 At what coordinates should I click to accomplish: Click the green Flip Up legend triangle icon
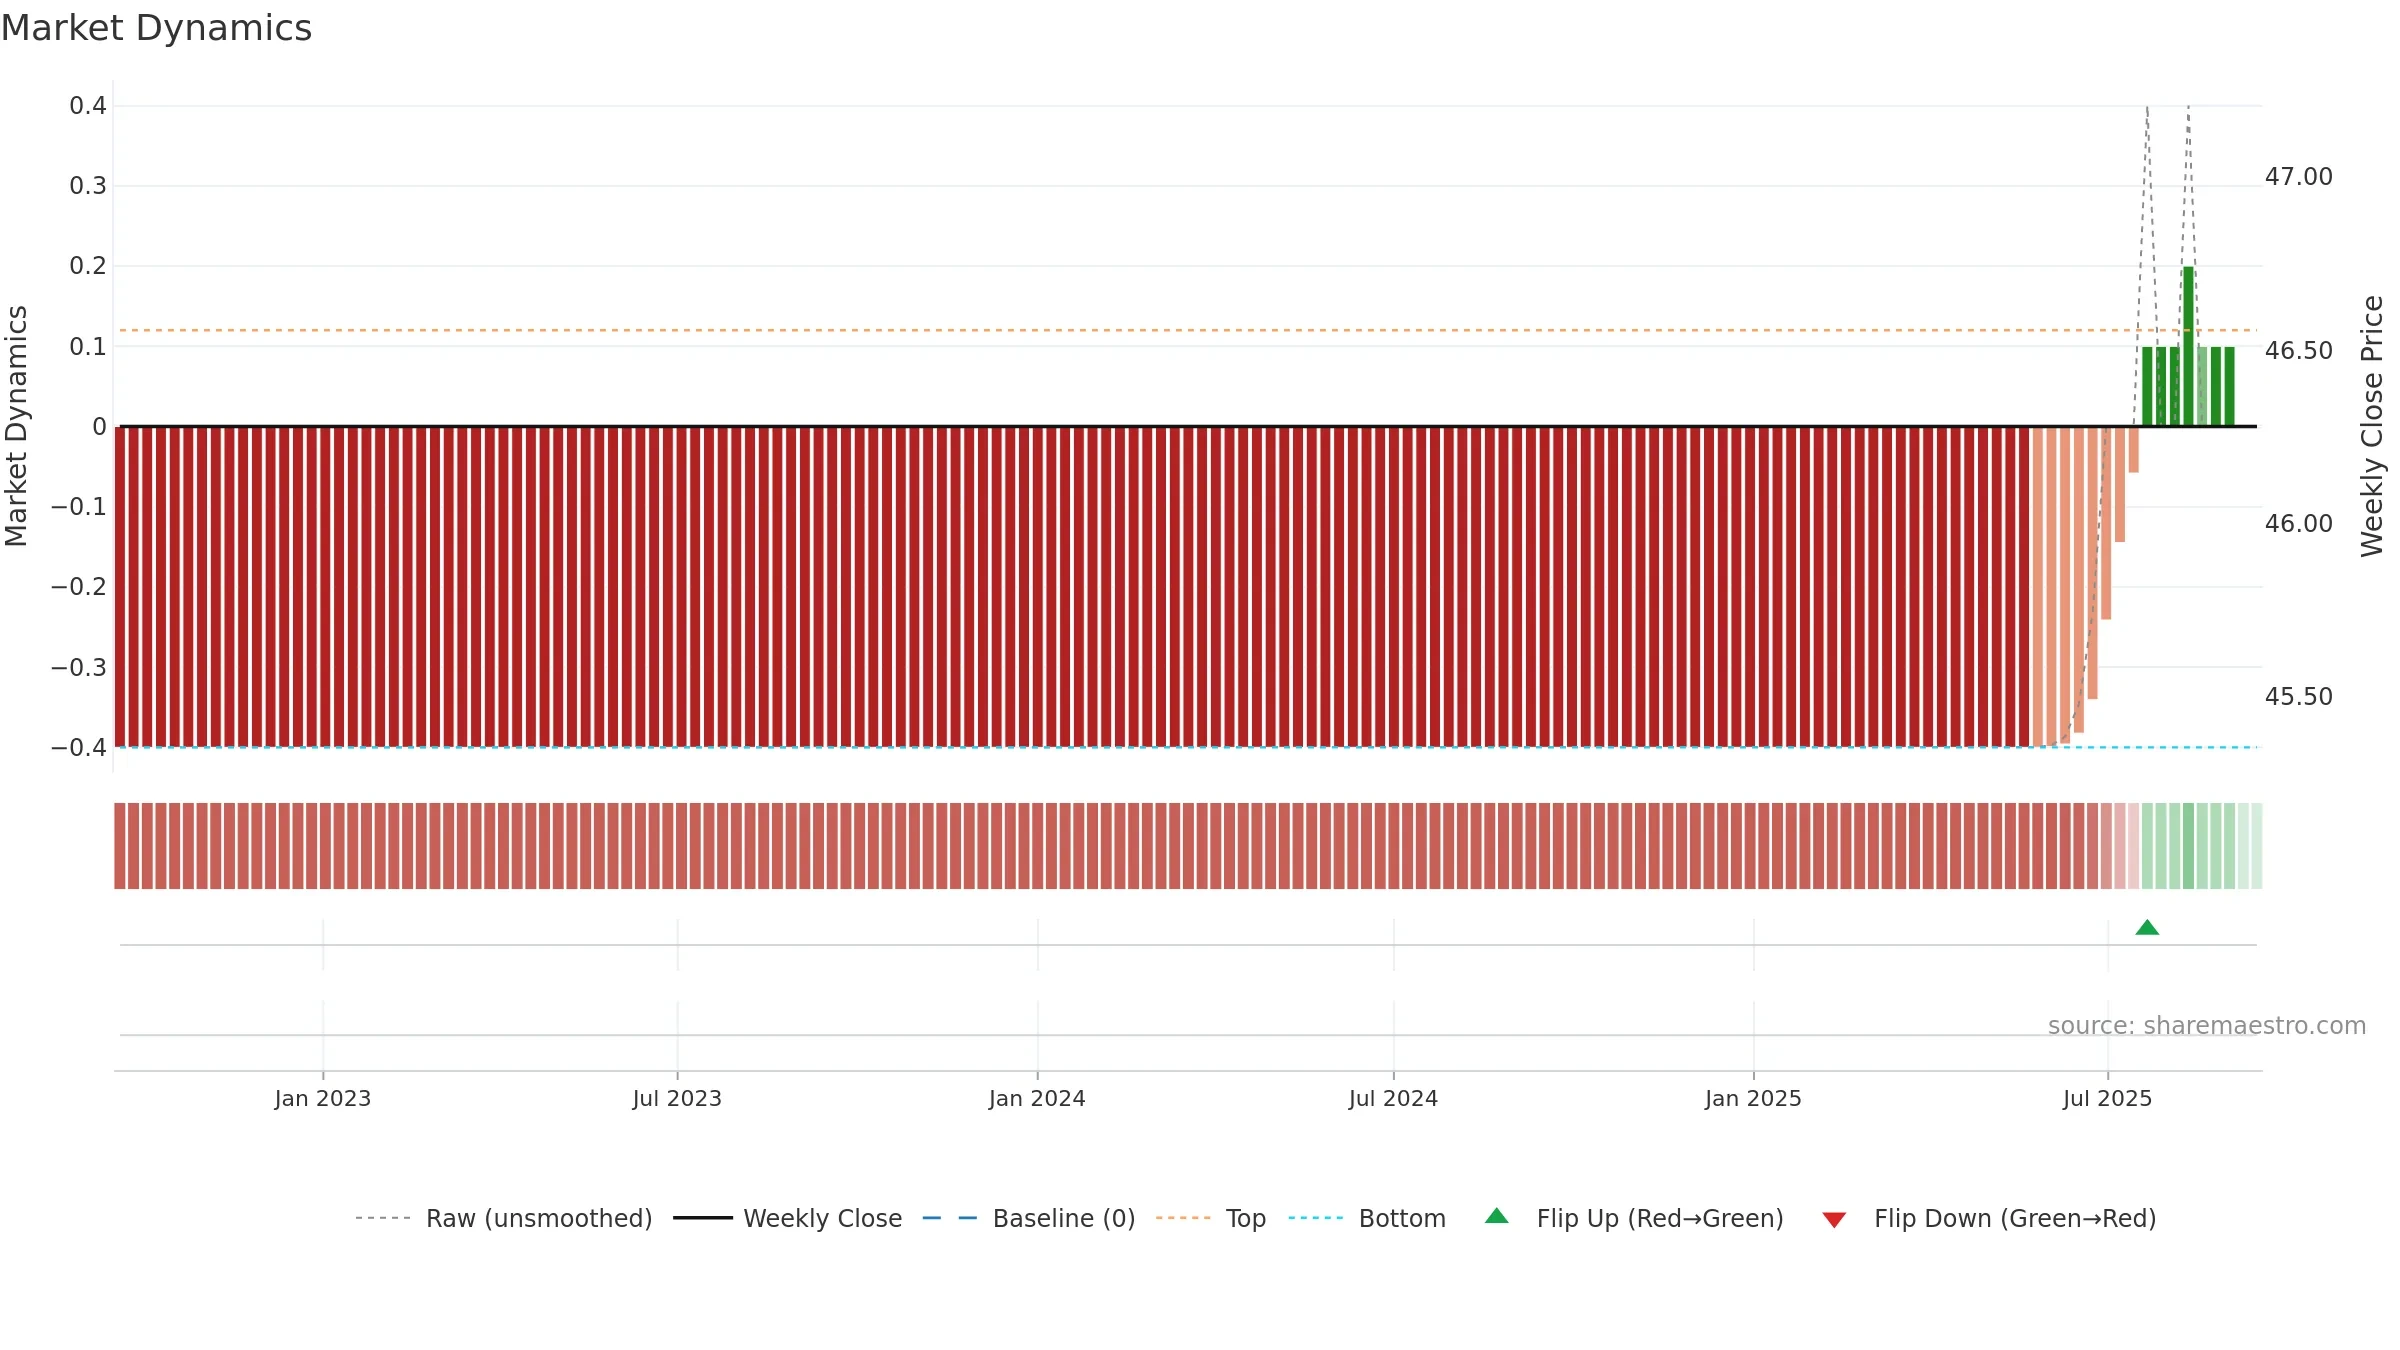pyautogui.click(x=1497, y=1216)
